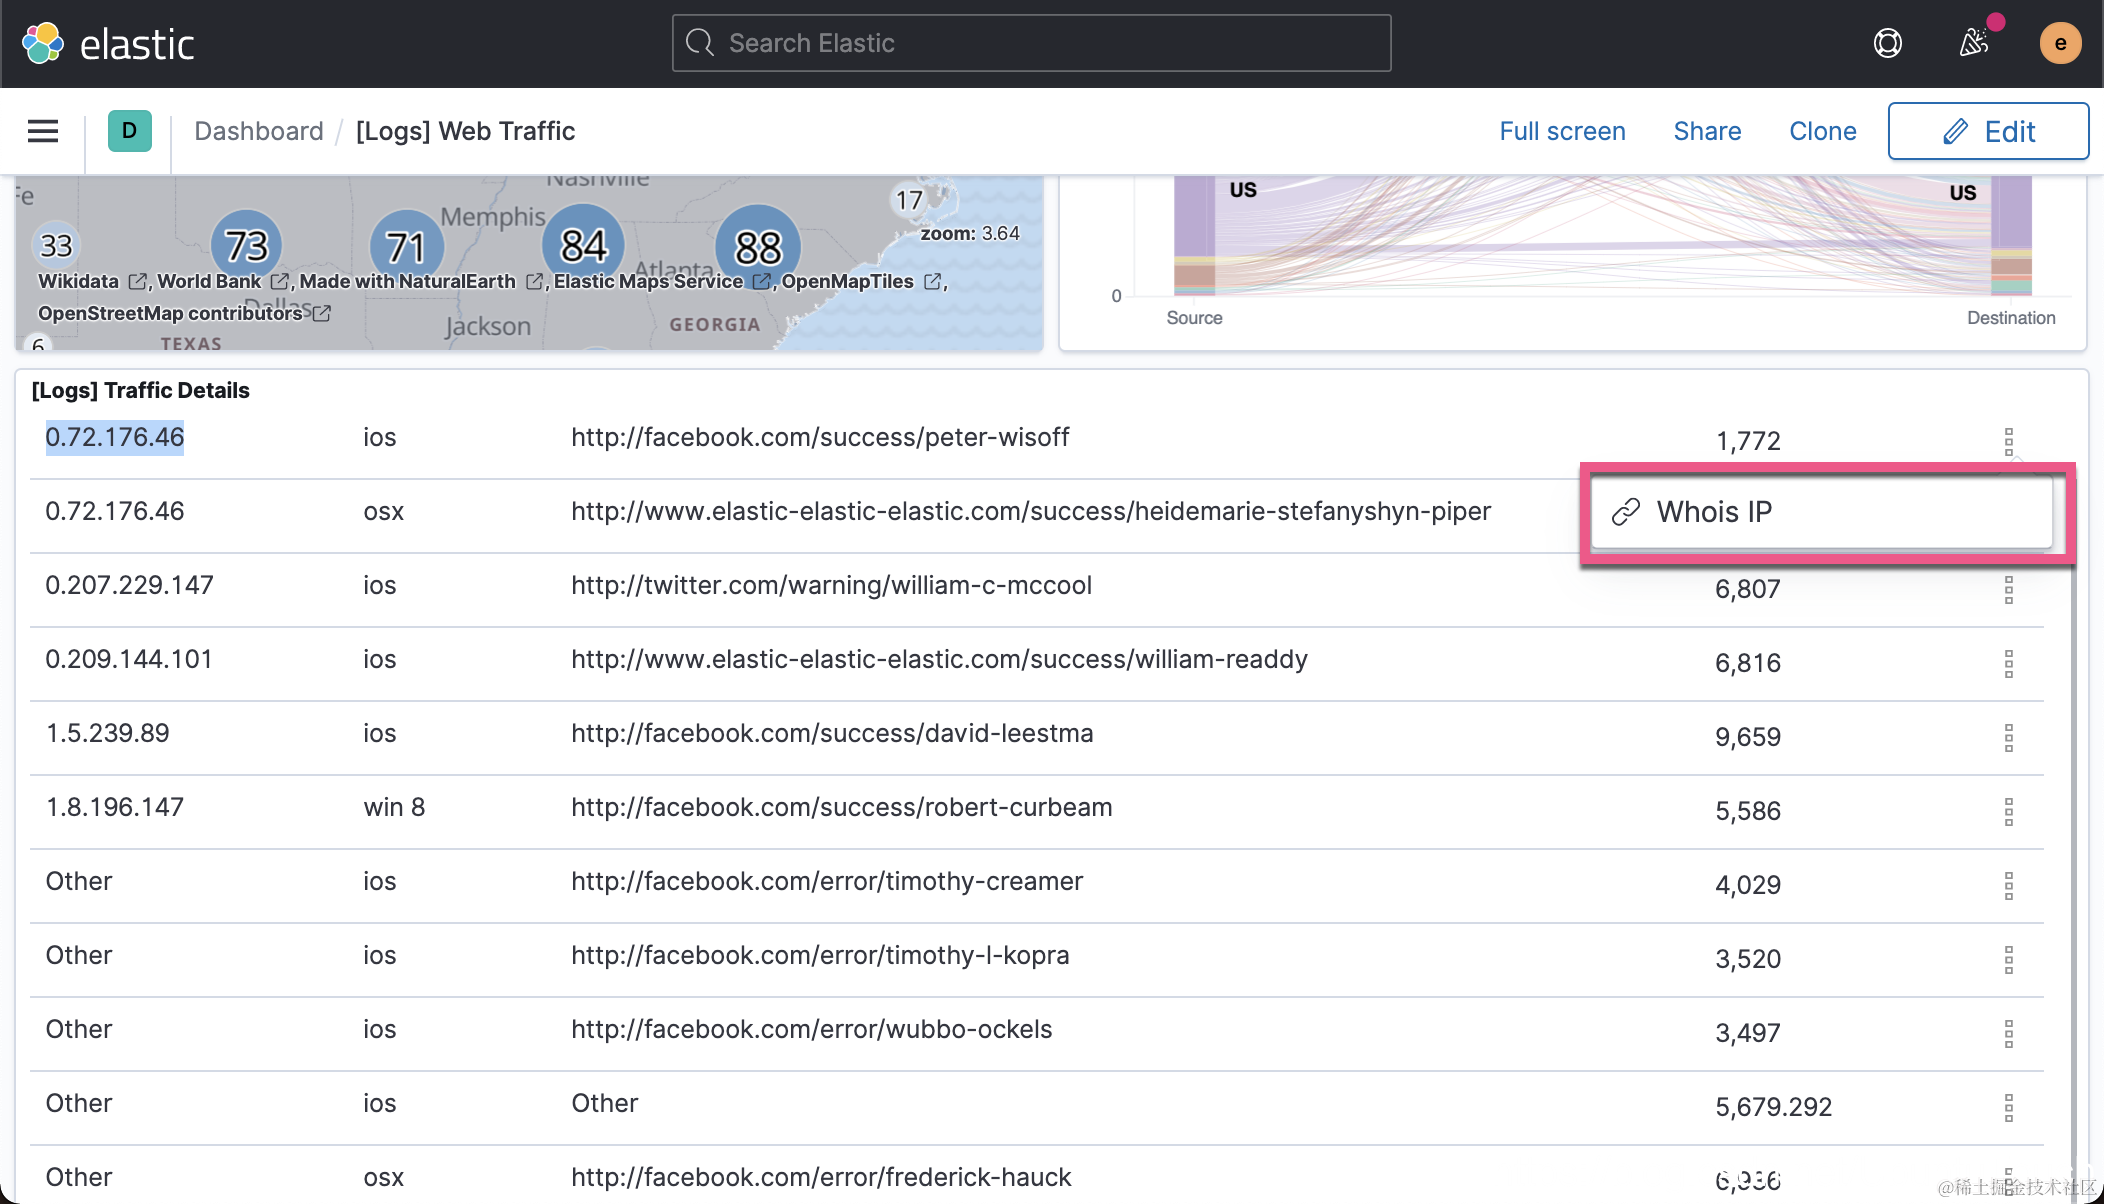Open the Share menu
The image size is (2104, 1204).
[x=1707, y=131]
